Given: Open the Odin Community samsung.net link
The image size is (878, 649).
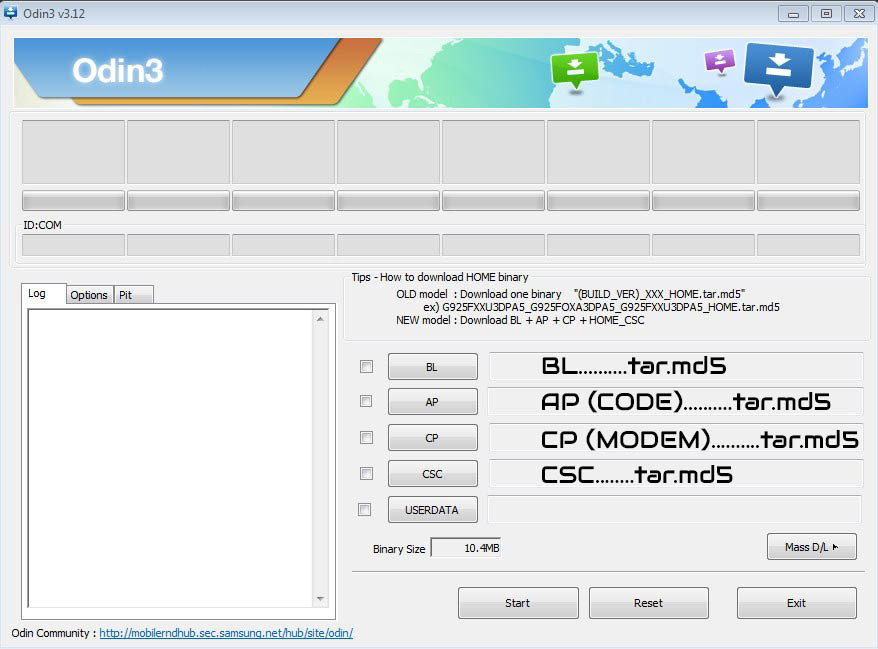Looking at the screenshot, I should point(226,633).
